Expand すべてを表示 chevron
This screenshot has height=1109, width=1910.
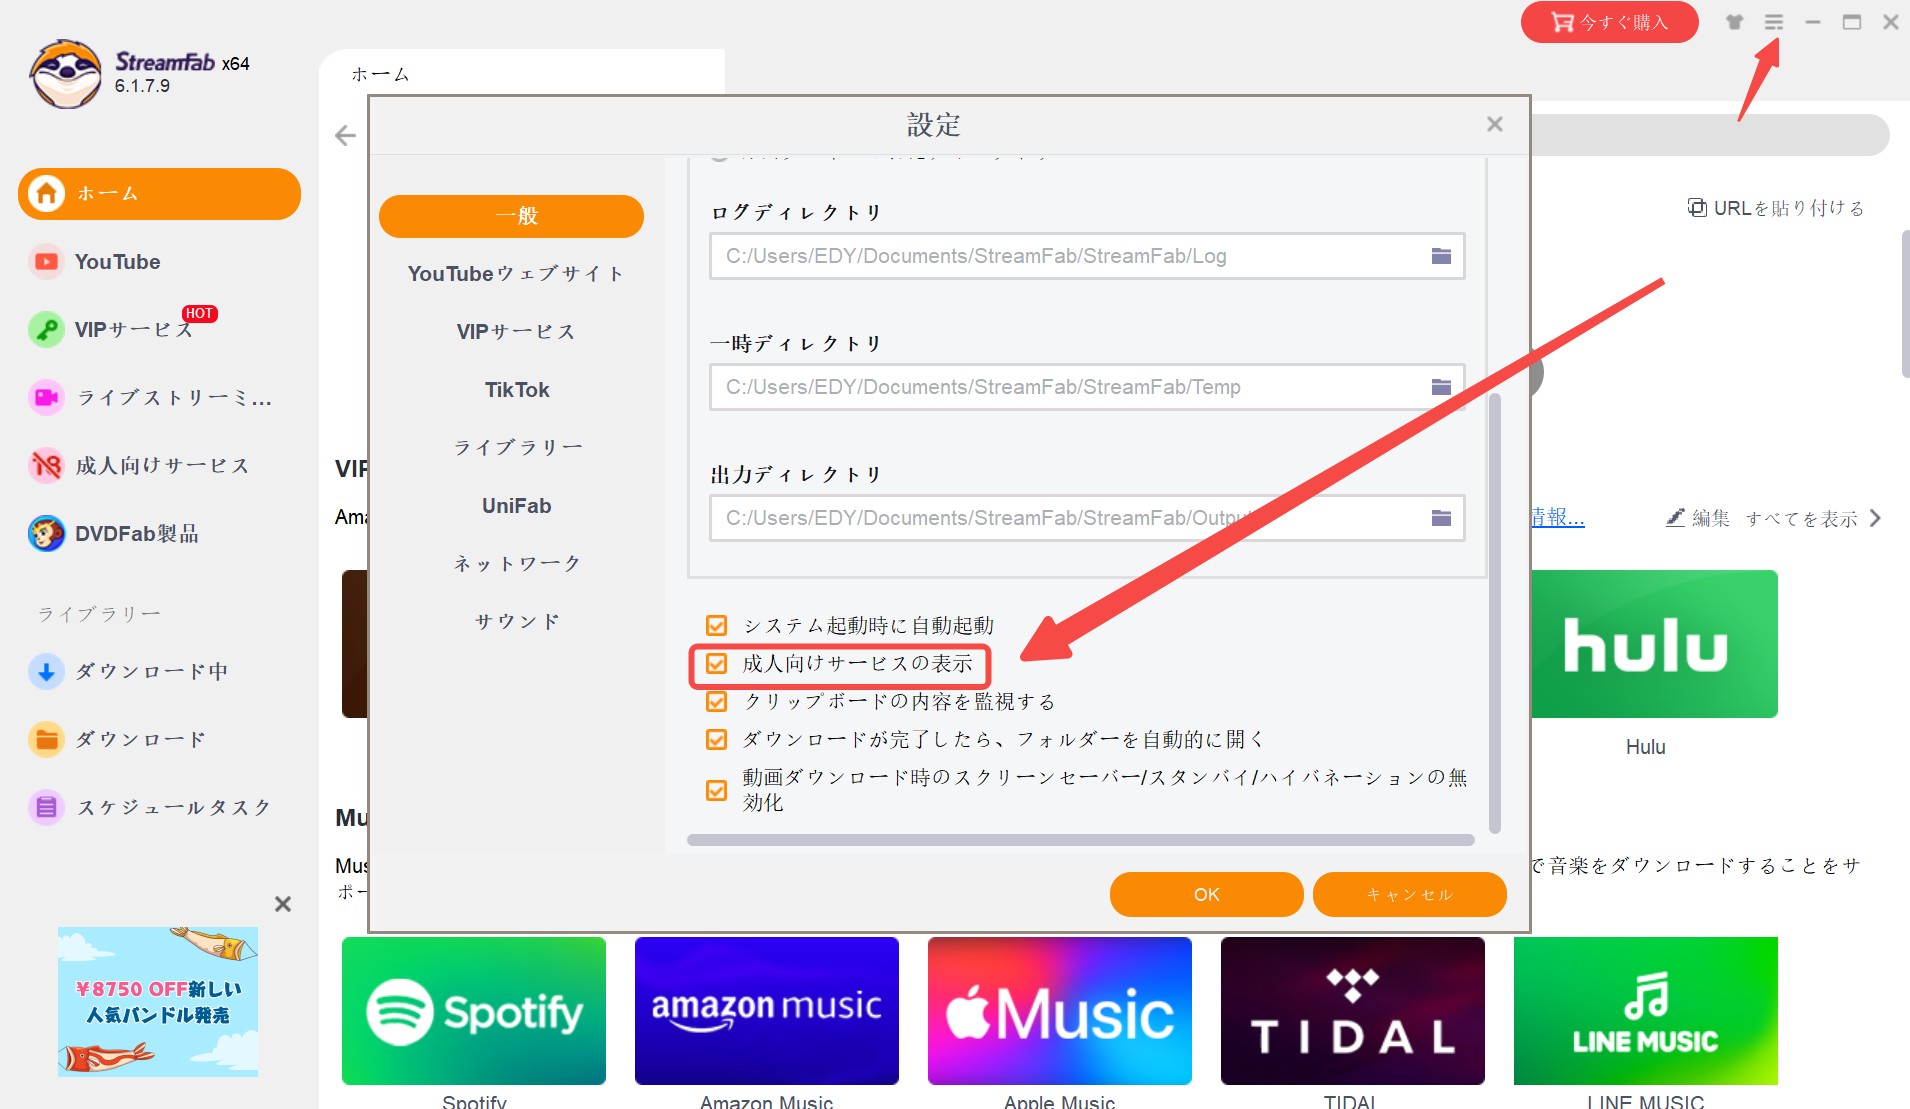click(x=1876, y=518)
